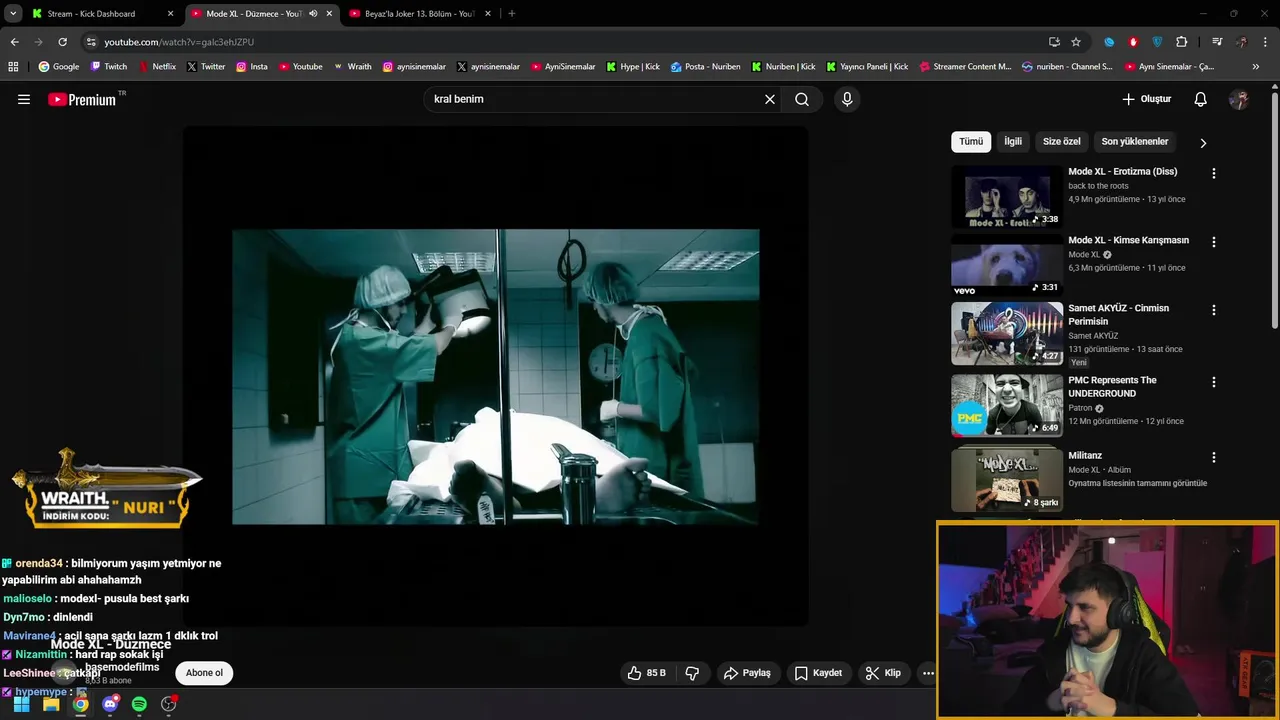Start voice search with the microphone
Screen dimensions: 1280x720
click(847, 99)
